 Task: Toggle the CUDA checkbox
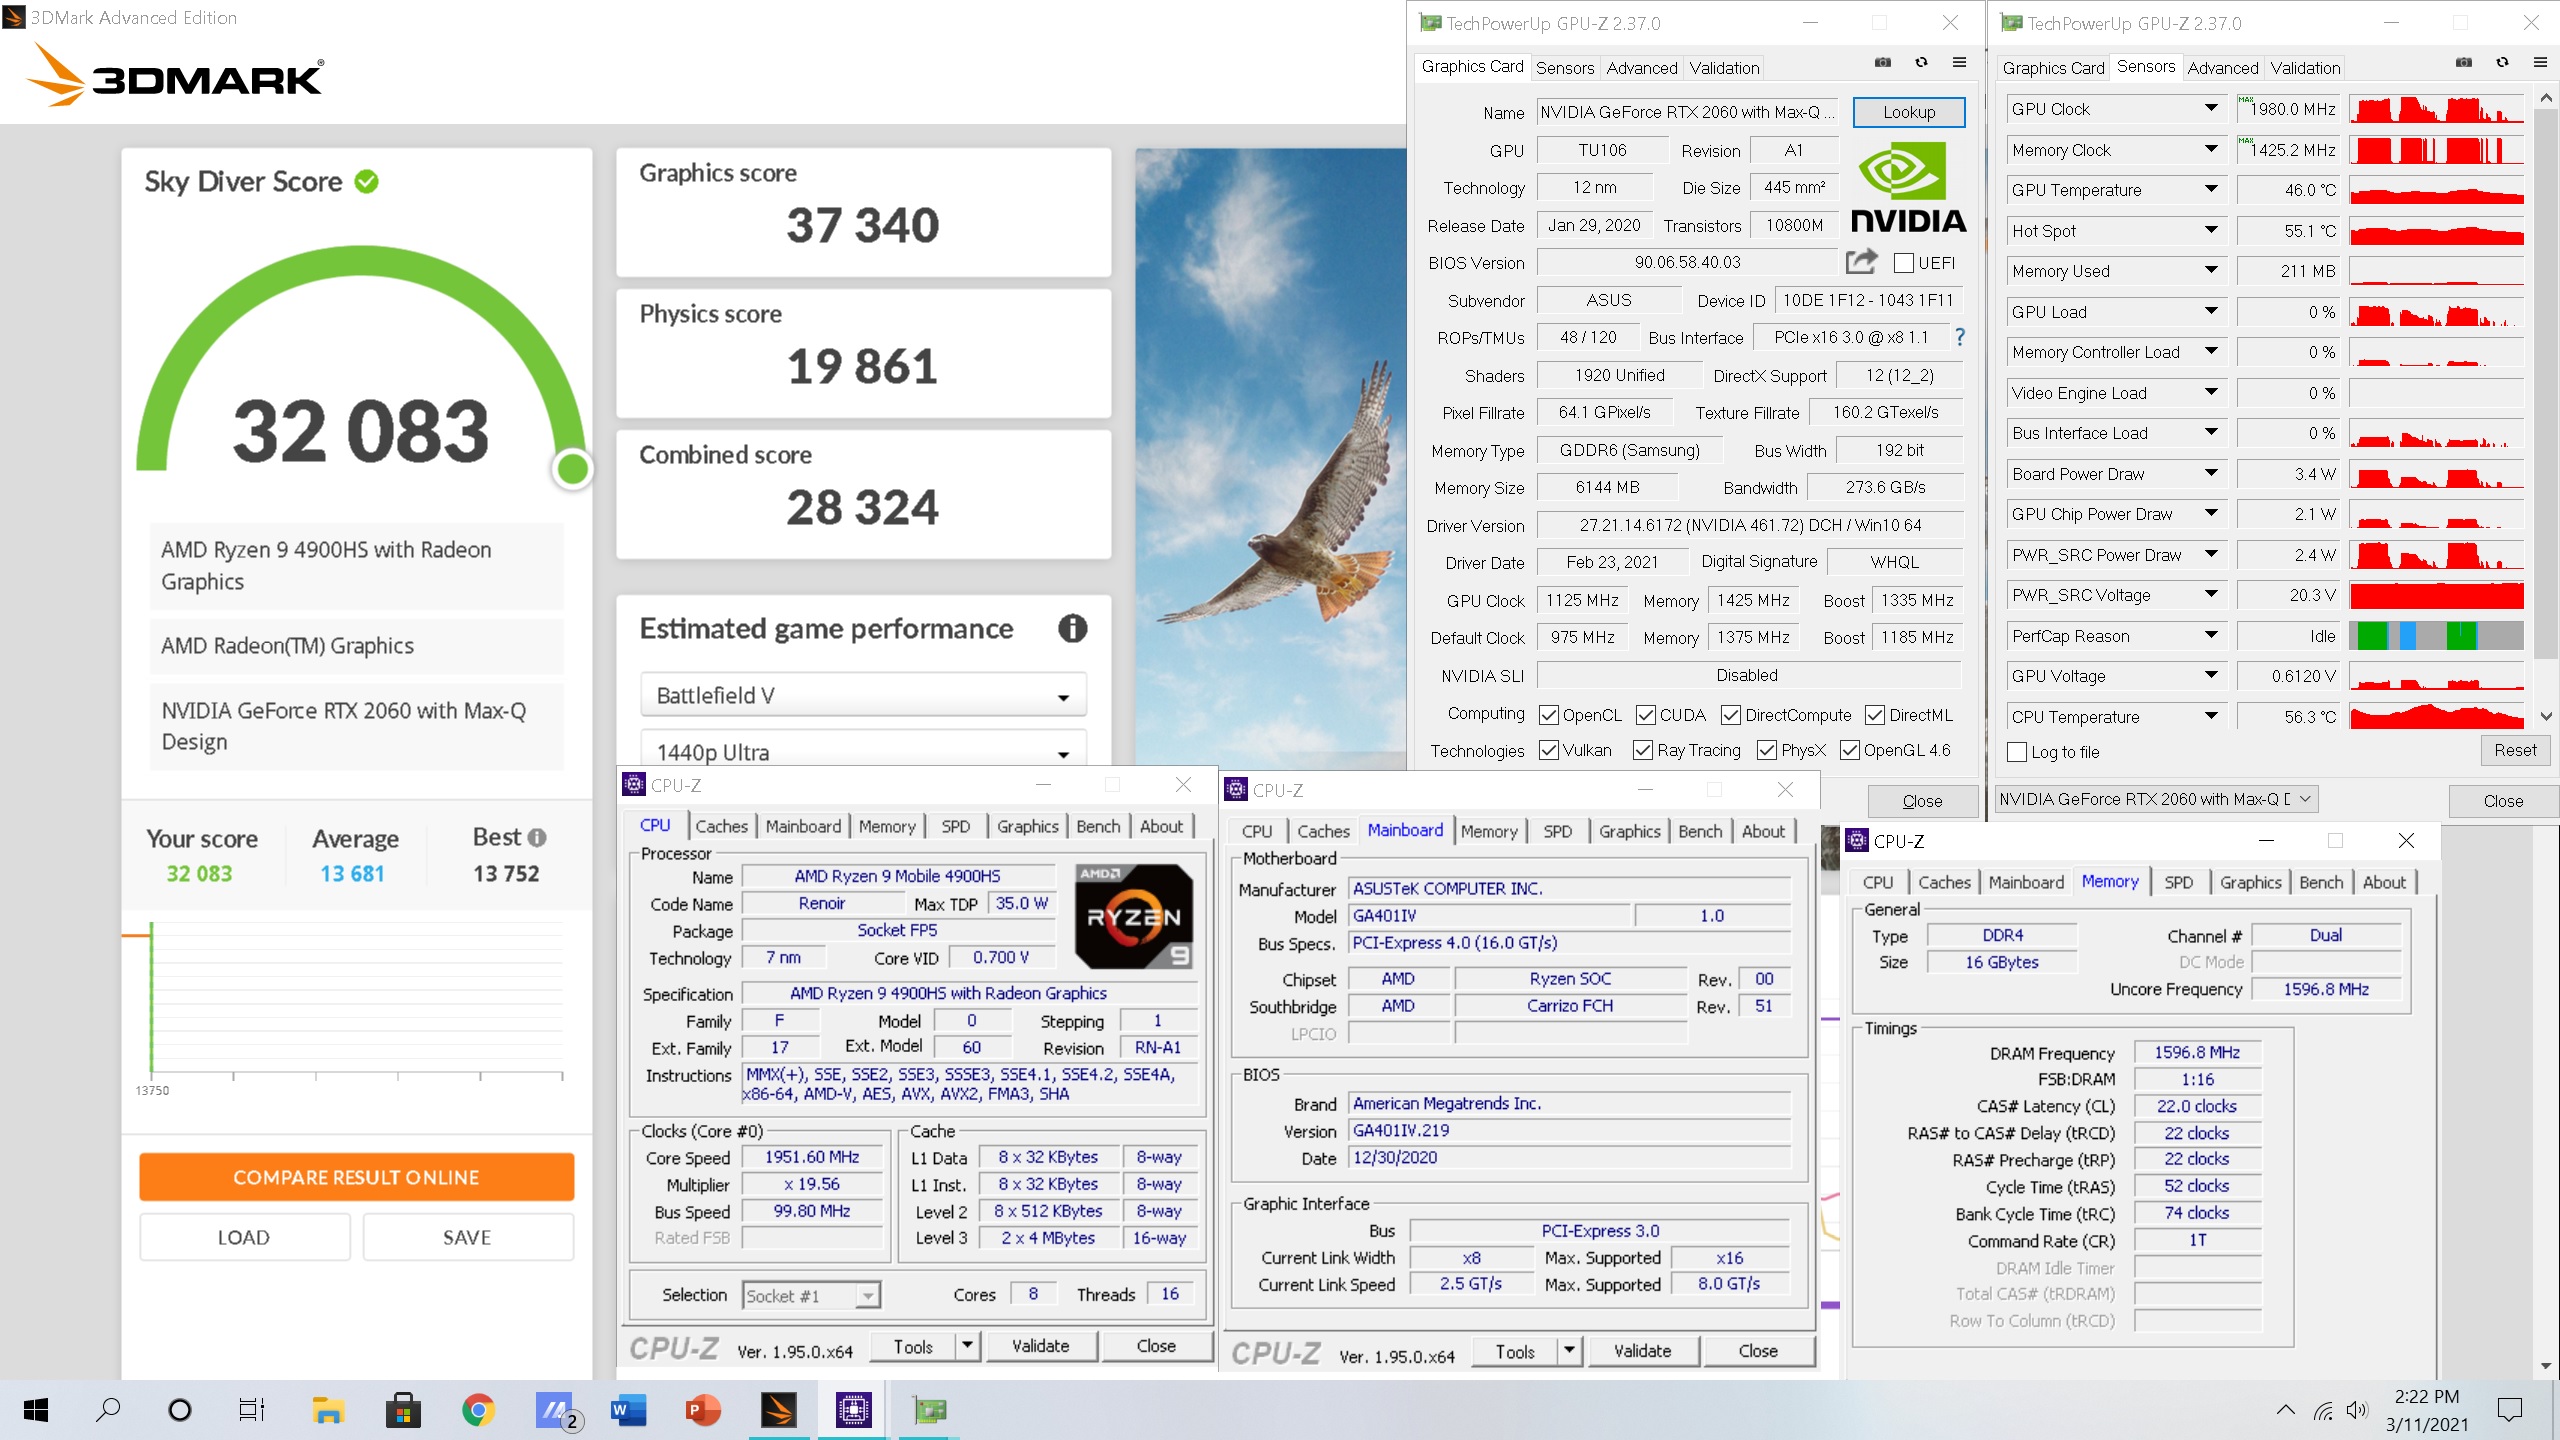[1646, 715]
